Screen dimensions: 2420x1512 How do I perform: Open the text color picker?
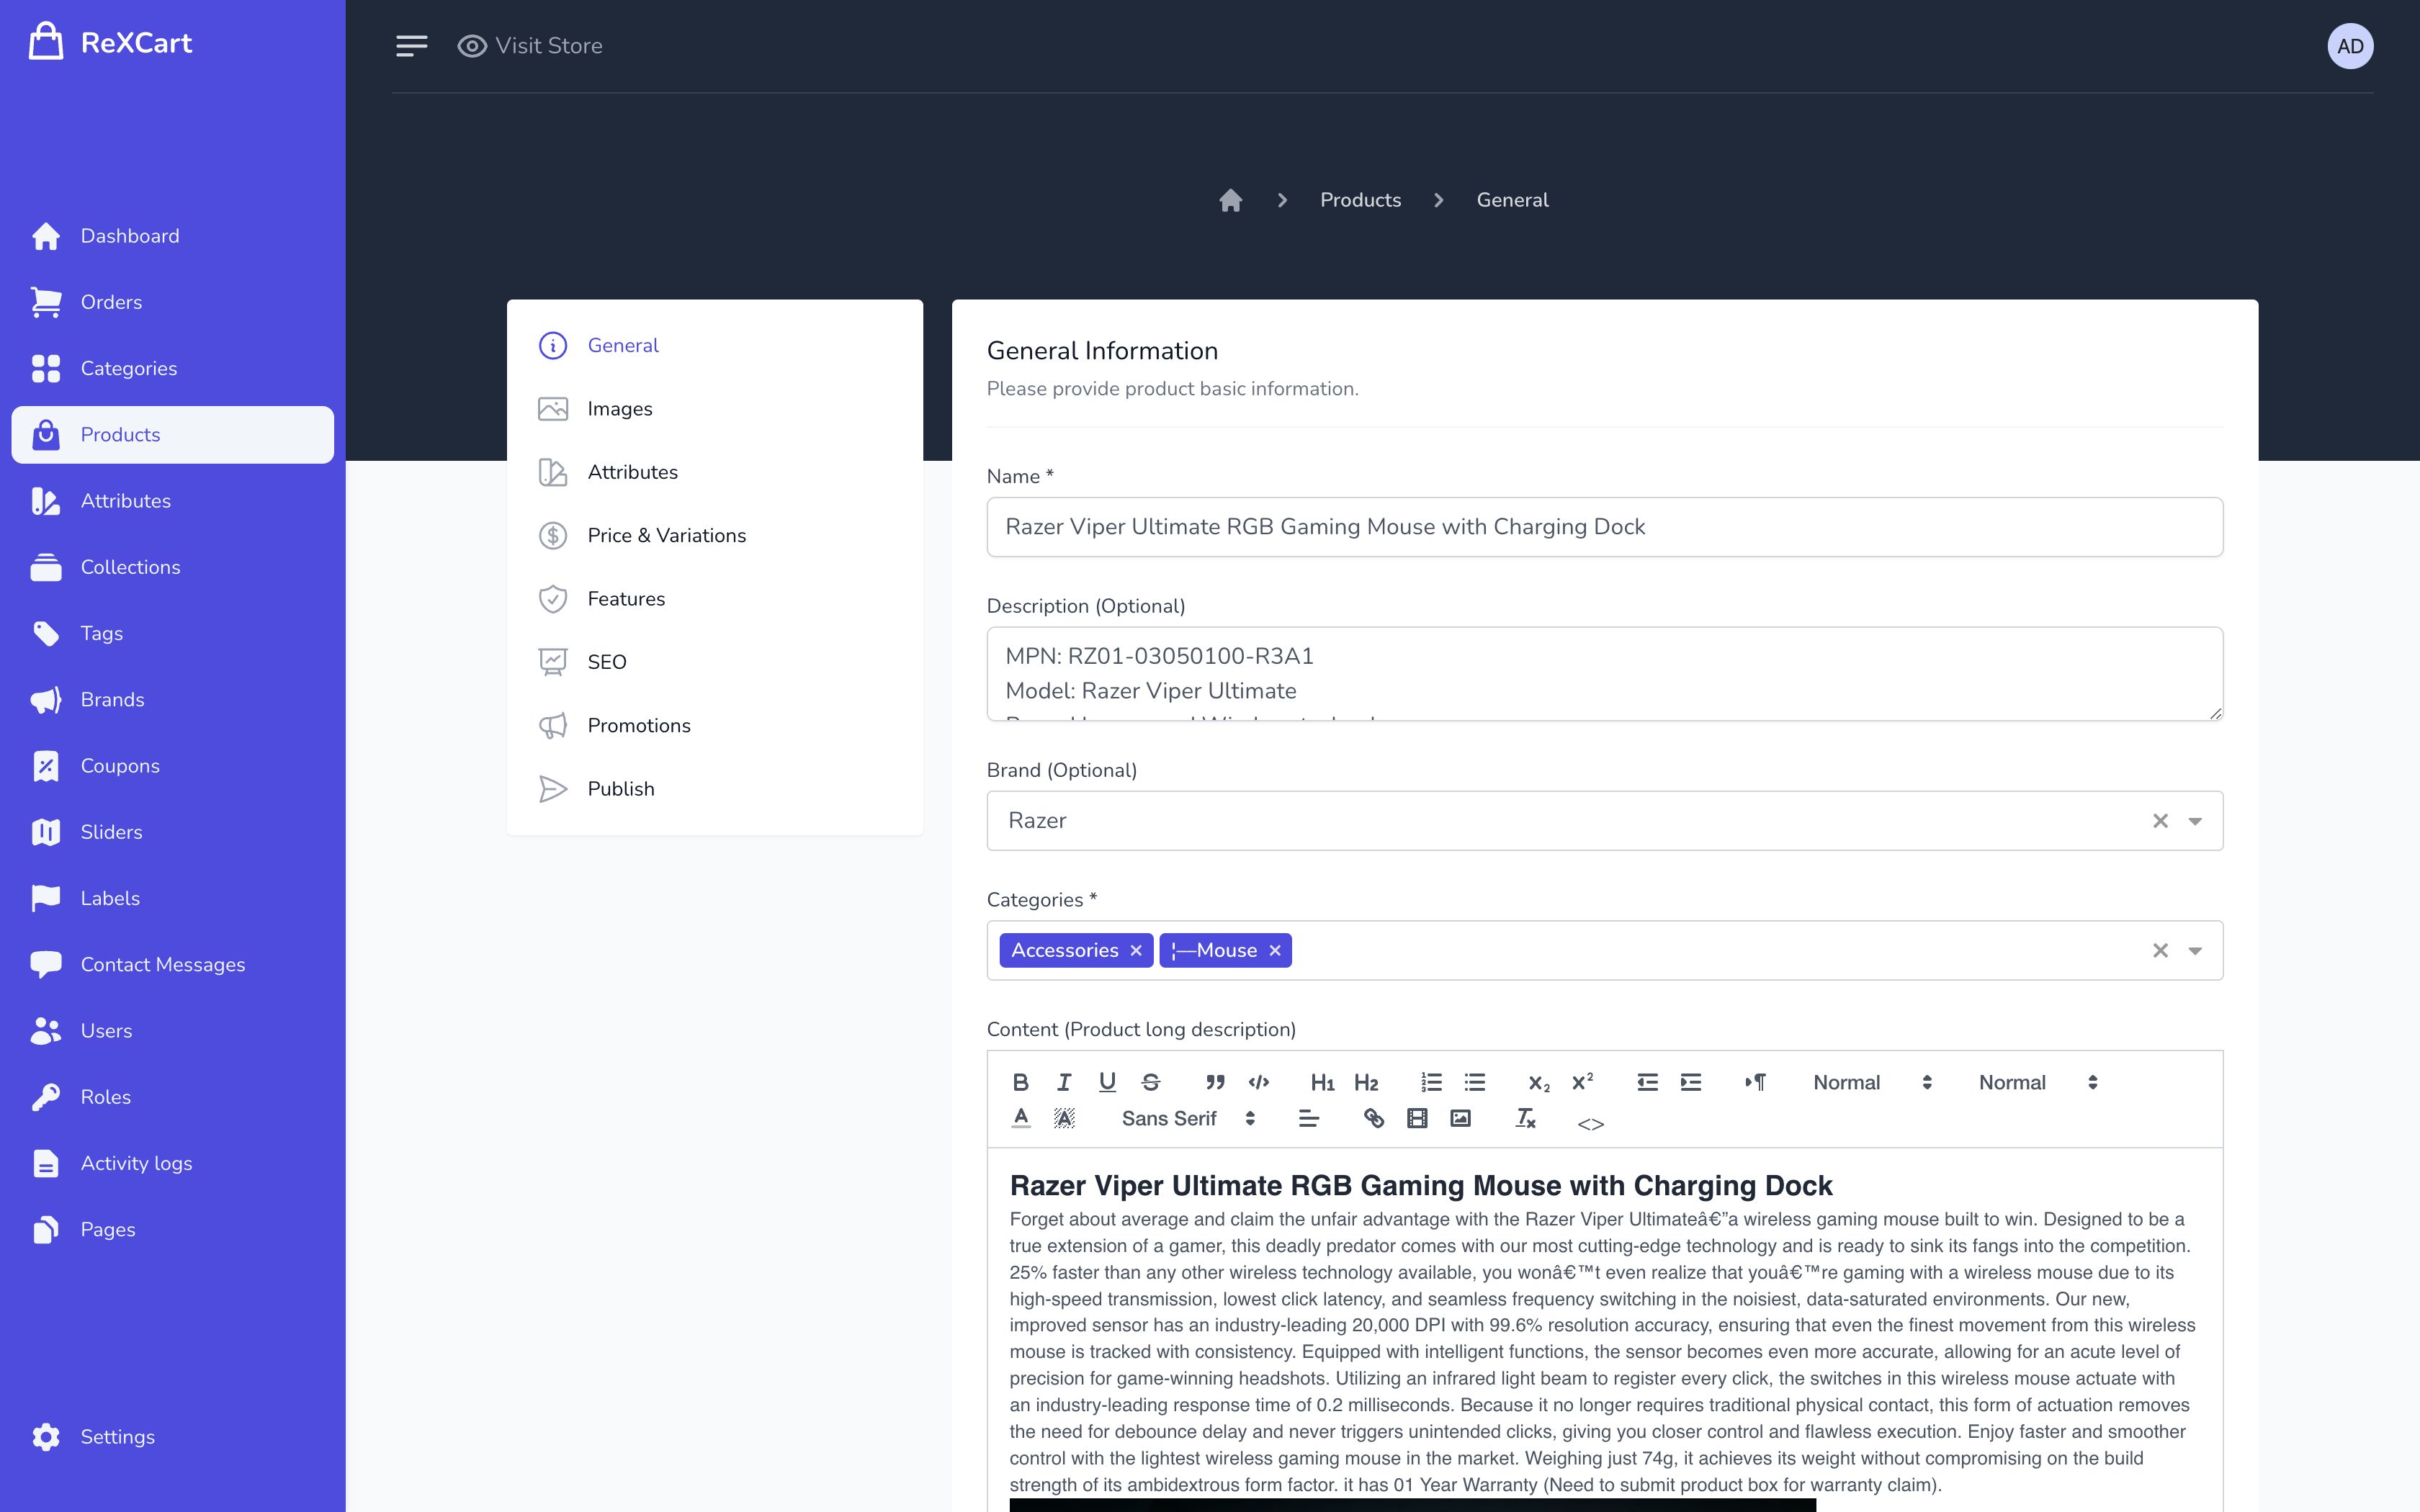click(x=1020, y=1118)
